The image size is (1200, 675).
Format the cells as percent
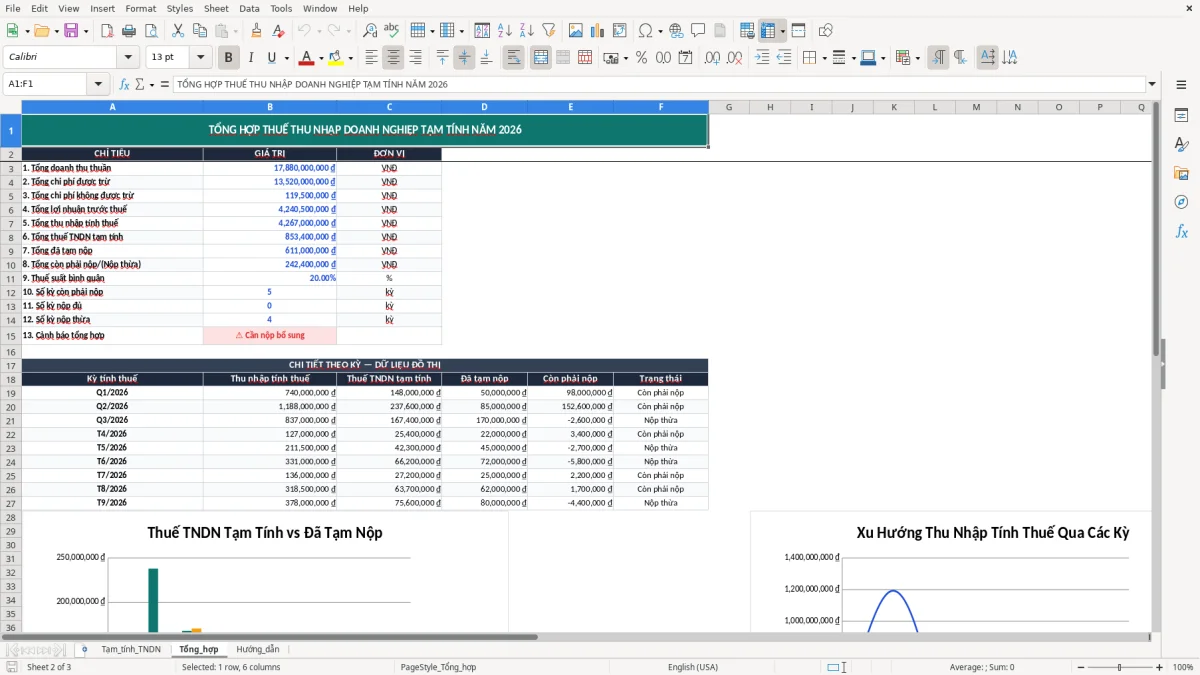pos(641,58)
